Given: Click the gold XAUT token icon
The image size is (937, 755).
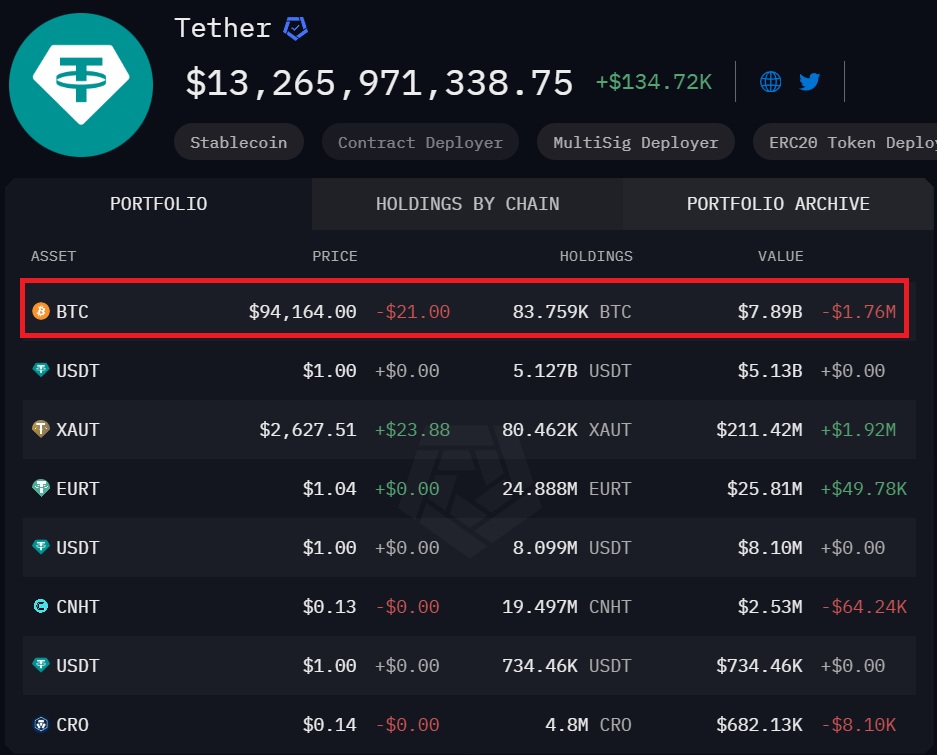Looking at the screenshot, I should tap(41, 429).
